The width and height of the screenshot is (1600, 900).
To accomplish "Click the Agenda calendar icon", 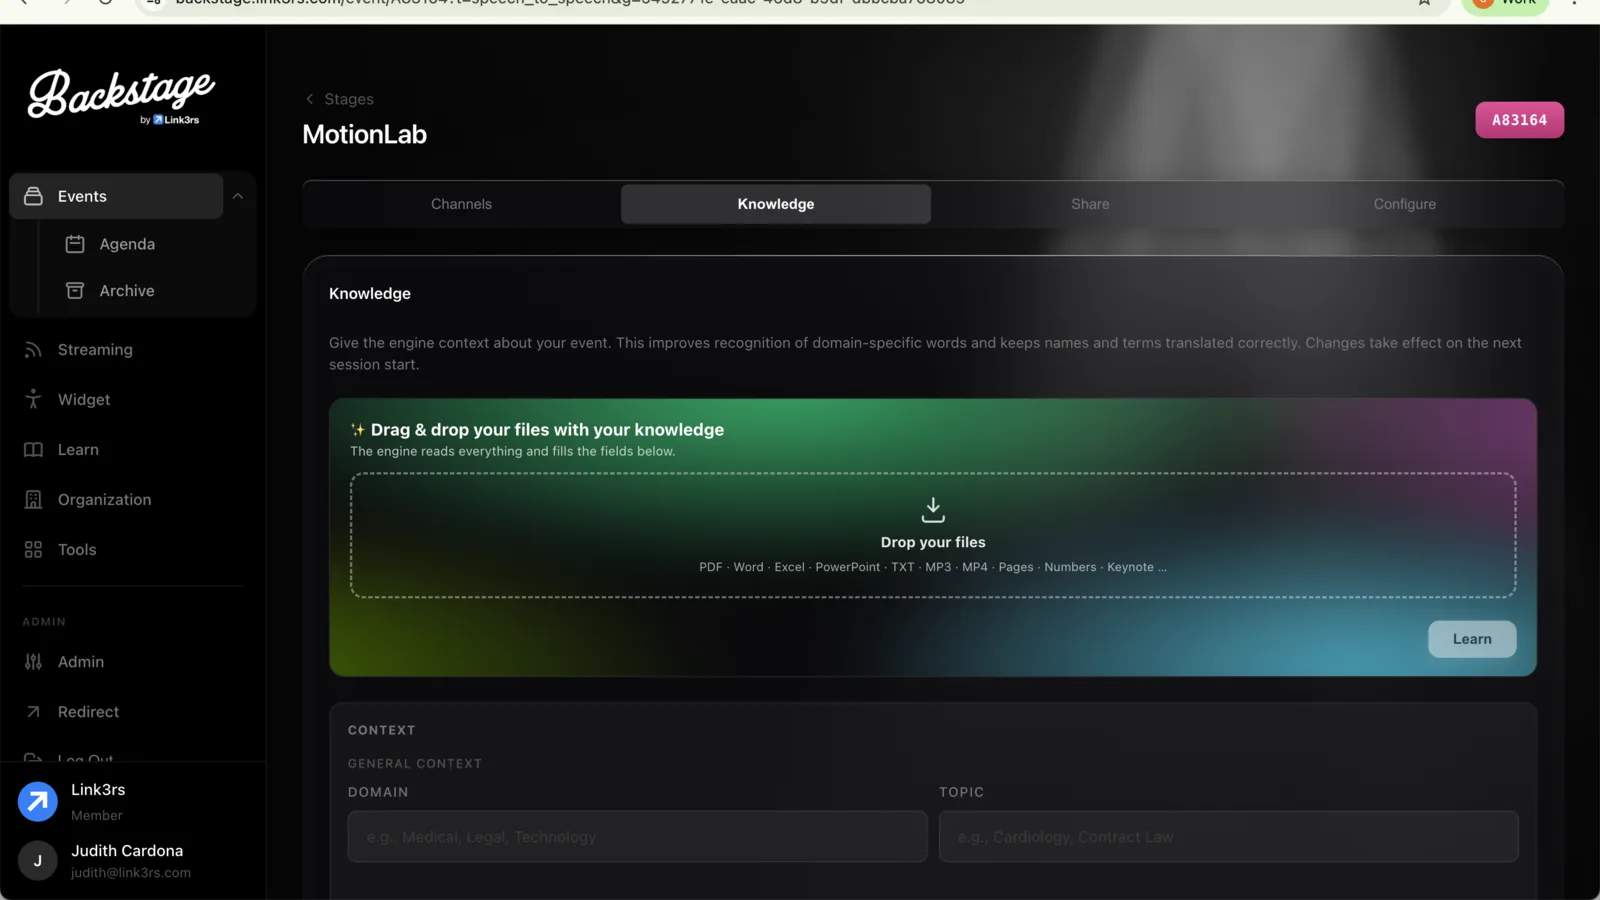I will [x=75, y=244].
